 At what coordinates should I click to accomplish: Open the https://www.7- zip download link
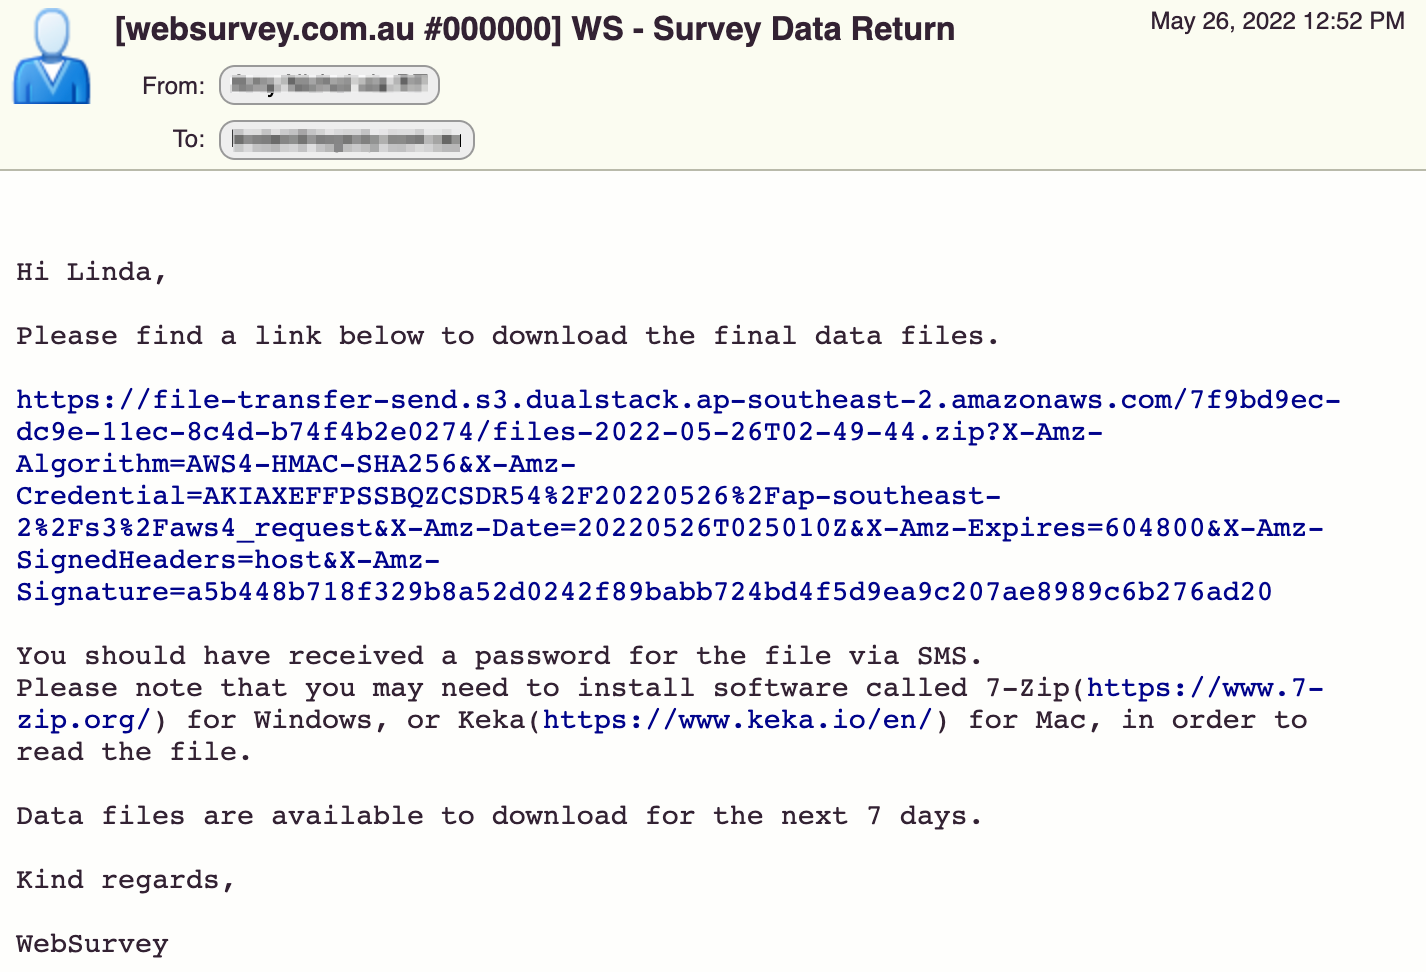point(1205,688)
